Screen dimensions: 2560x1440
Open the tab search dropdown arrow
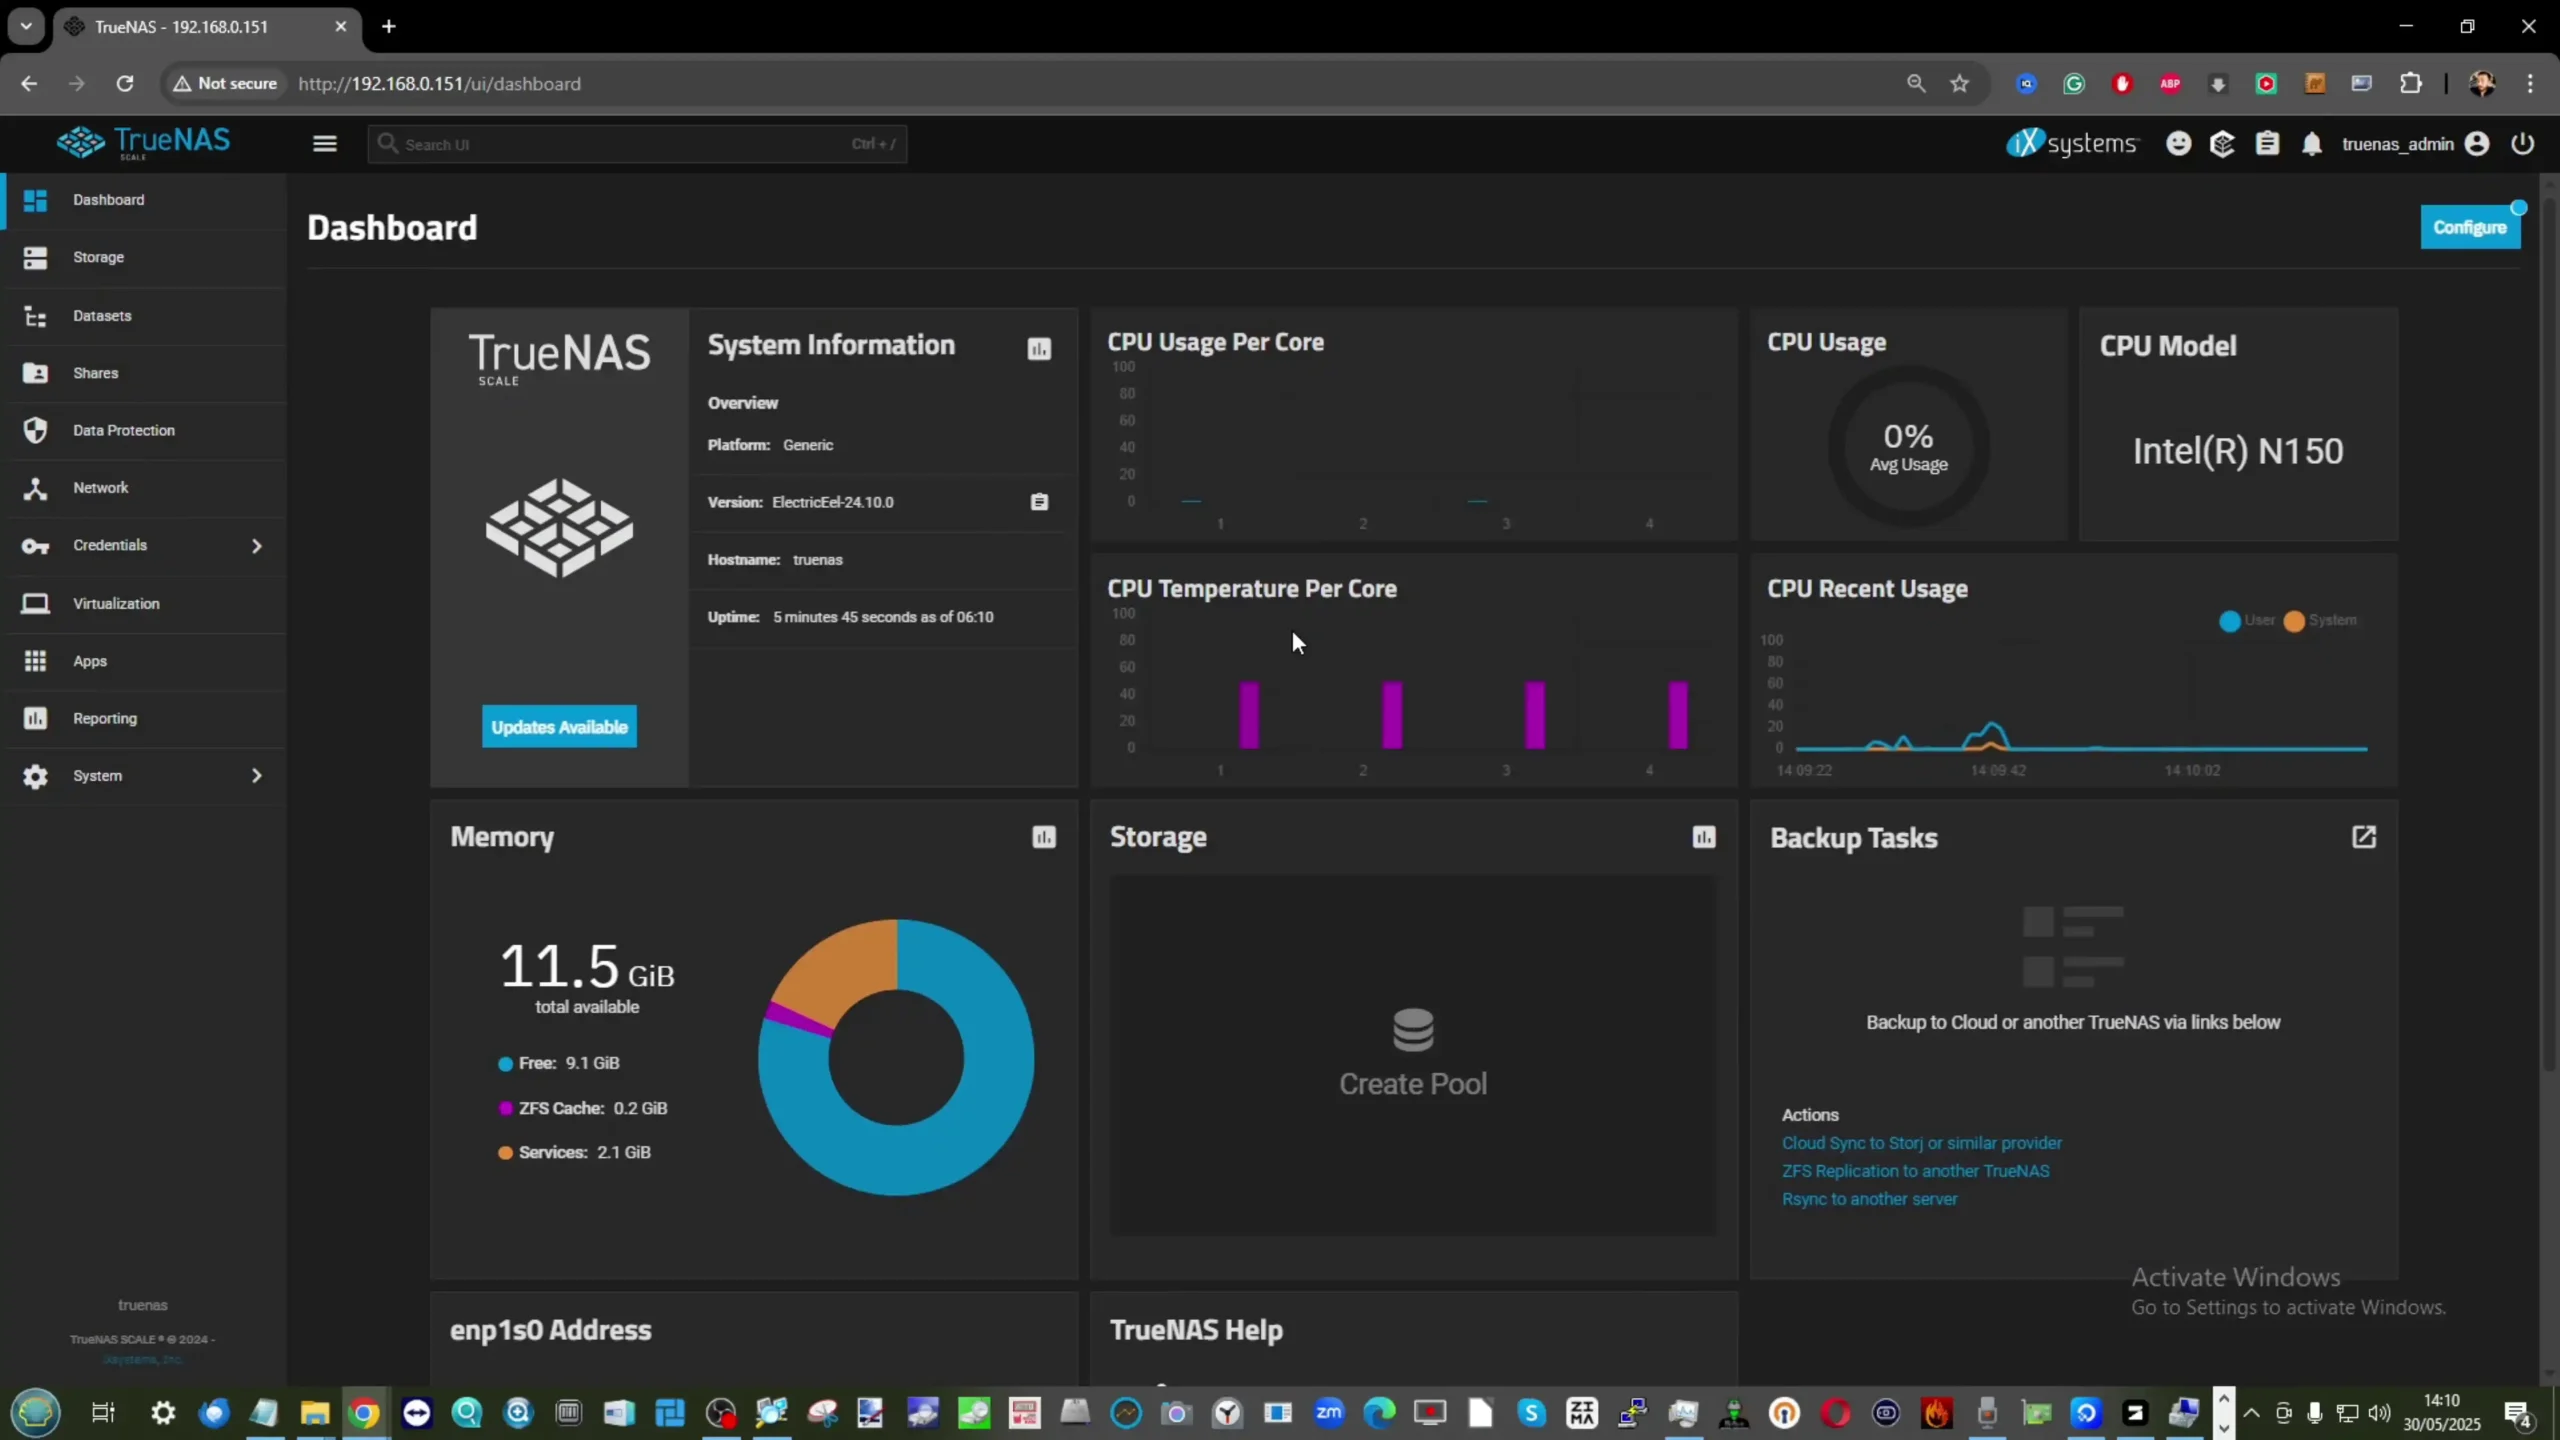pyautogui.click(x=27, y=27)
